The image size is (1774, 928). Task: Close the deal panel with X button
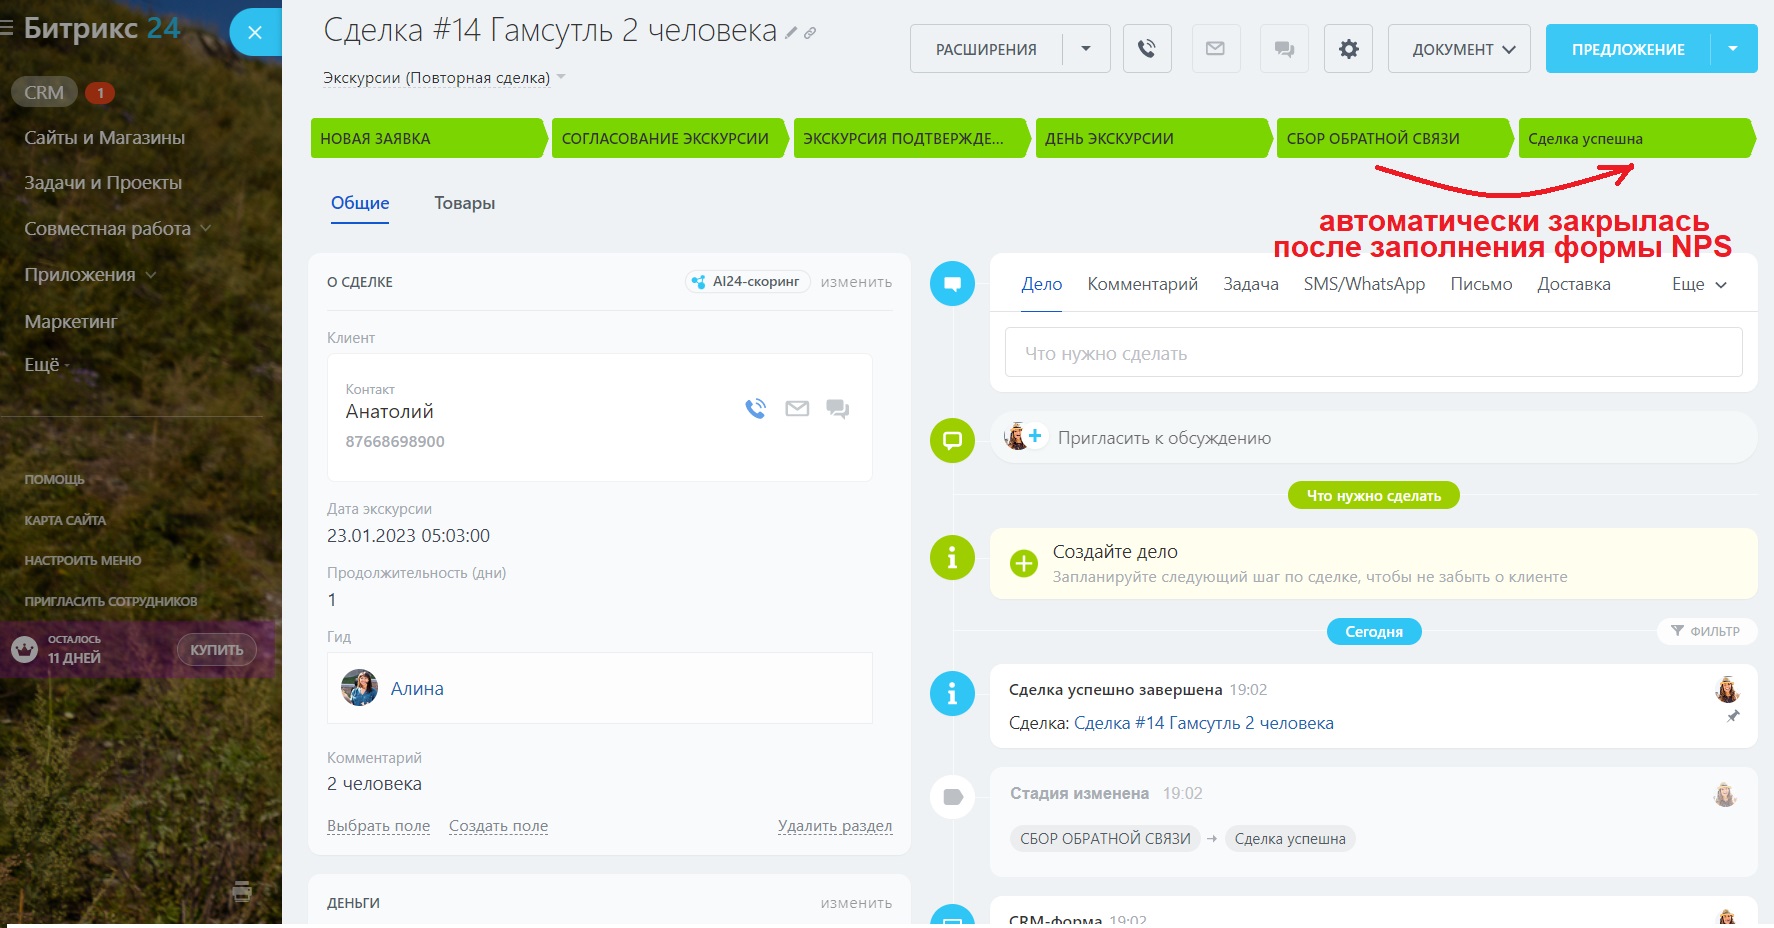pos(255,33)
